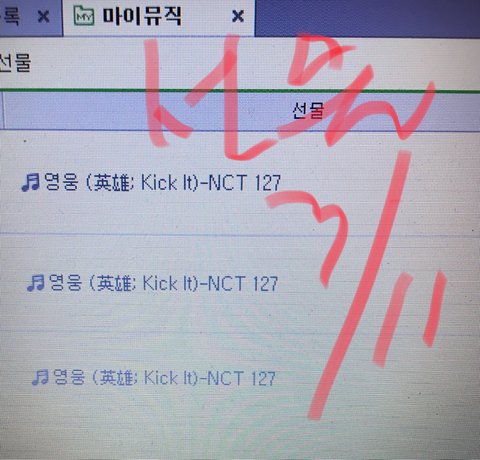
Task: Click empty tab bar area beside 마이뮤직 tab
Action: point(367,17)
